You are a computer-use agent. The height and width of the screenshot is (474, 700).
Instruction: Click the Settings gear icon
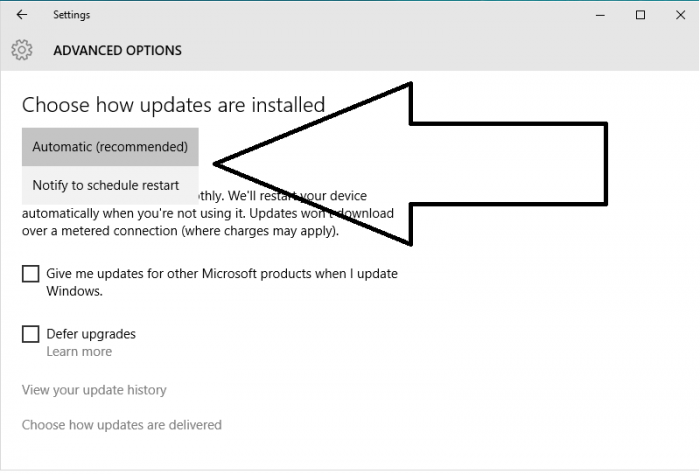[22, 50]
